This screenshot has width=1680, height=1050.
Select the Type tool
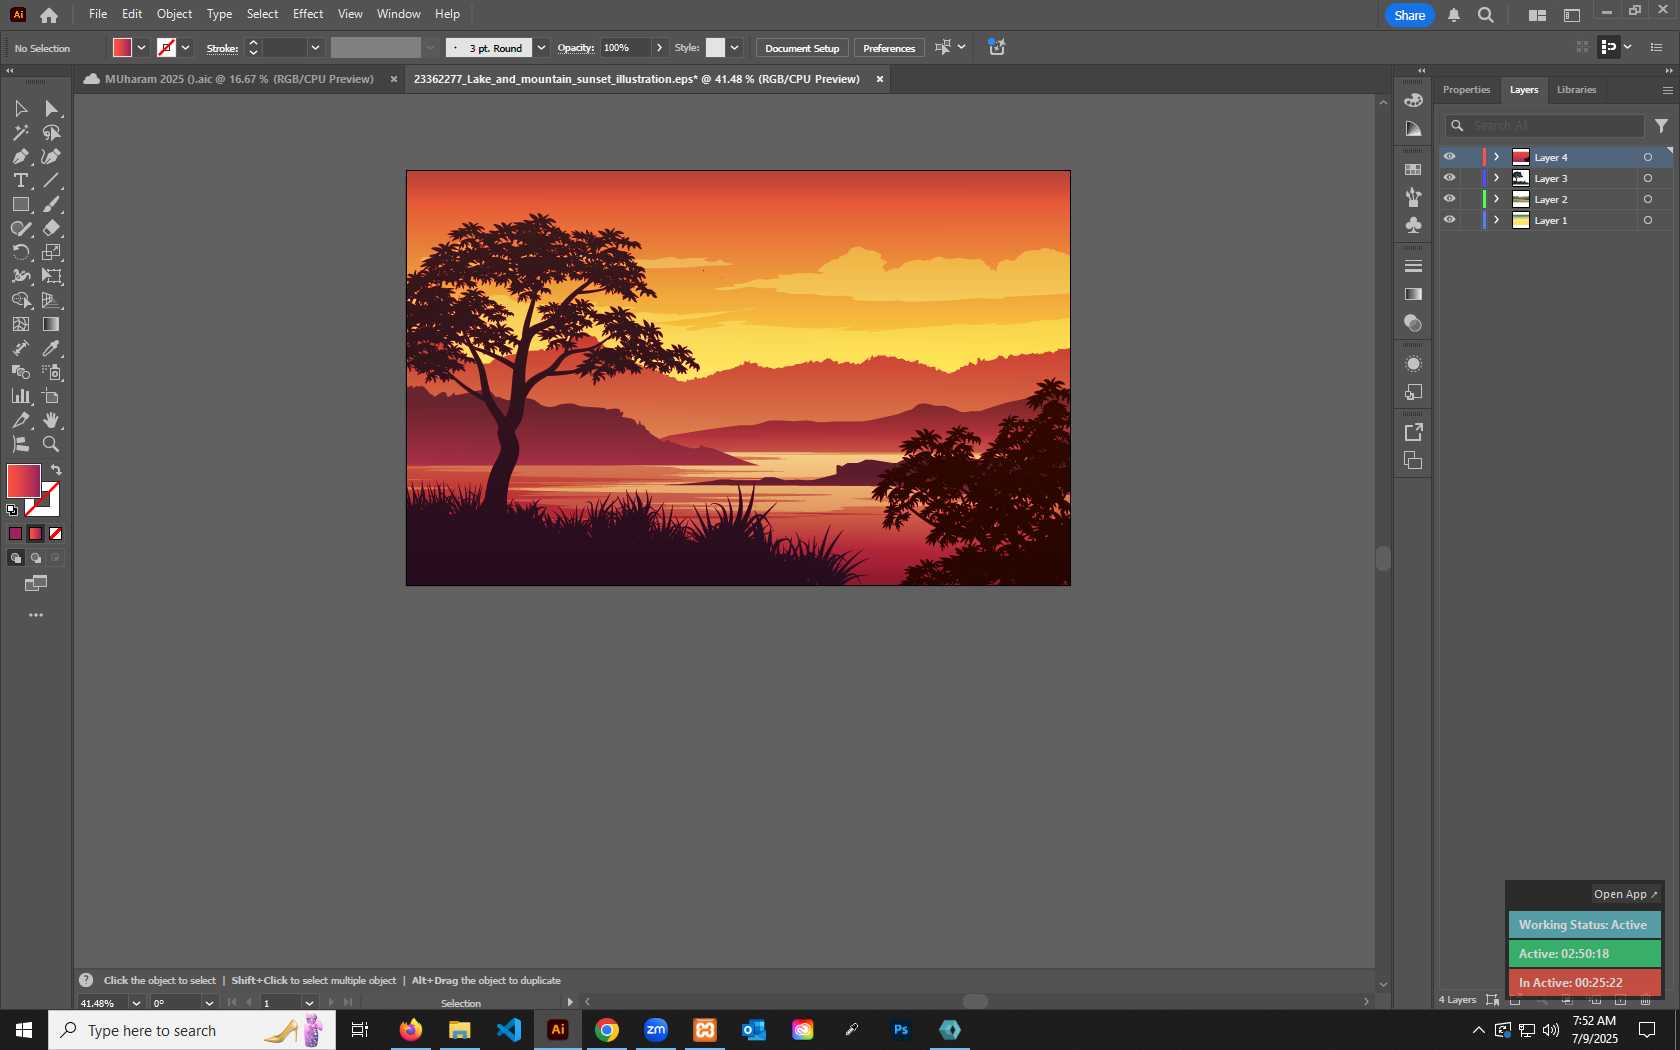[20, 180]
